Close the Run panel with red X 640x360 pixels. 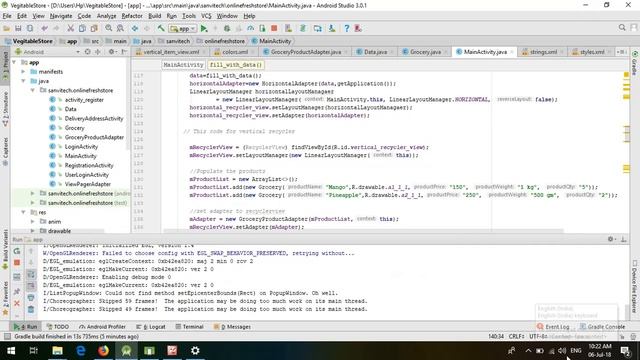(x=17, y=303)
